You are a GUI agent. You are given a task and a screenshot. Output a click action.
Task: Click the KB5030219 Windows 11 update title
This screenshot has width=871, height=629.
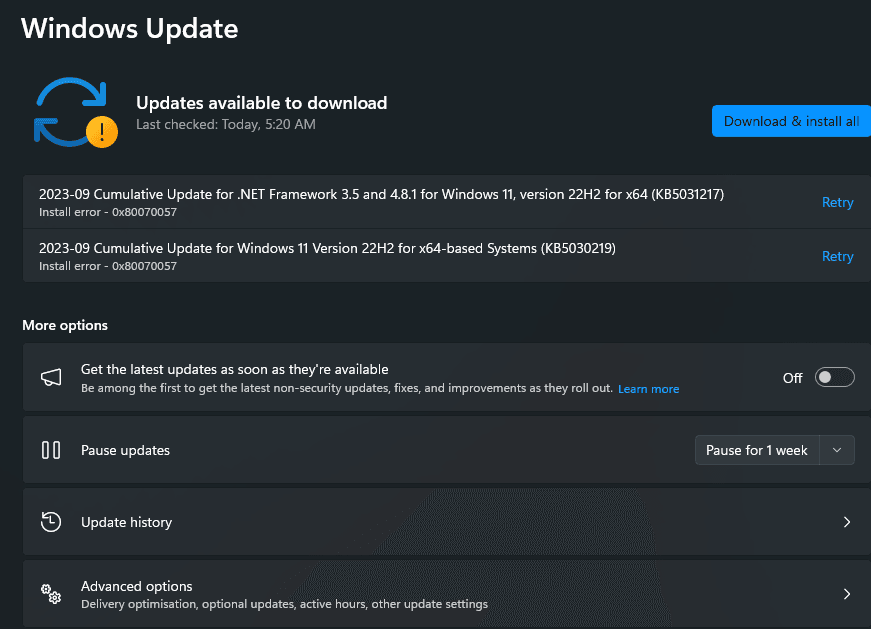click(x=327, y=248)
